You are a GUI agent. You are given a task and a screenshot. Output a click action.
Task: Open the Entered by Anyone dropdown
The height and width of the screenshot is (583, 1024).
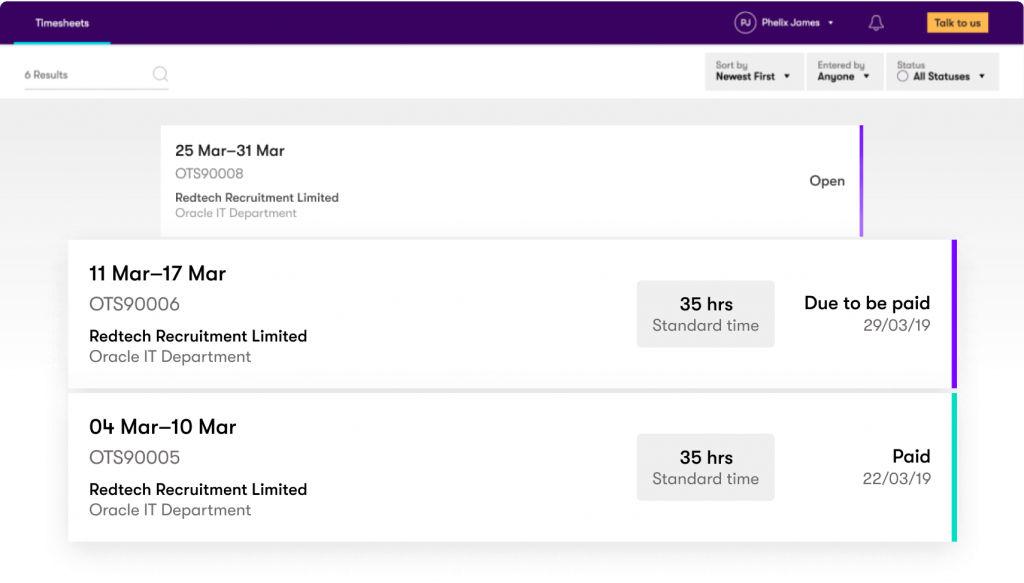pos(844,72)
